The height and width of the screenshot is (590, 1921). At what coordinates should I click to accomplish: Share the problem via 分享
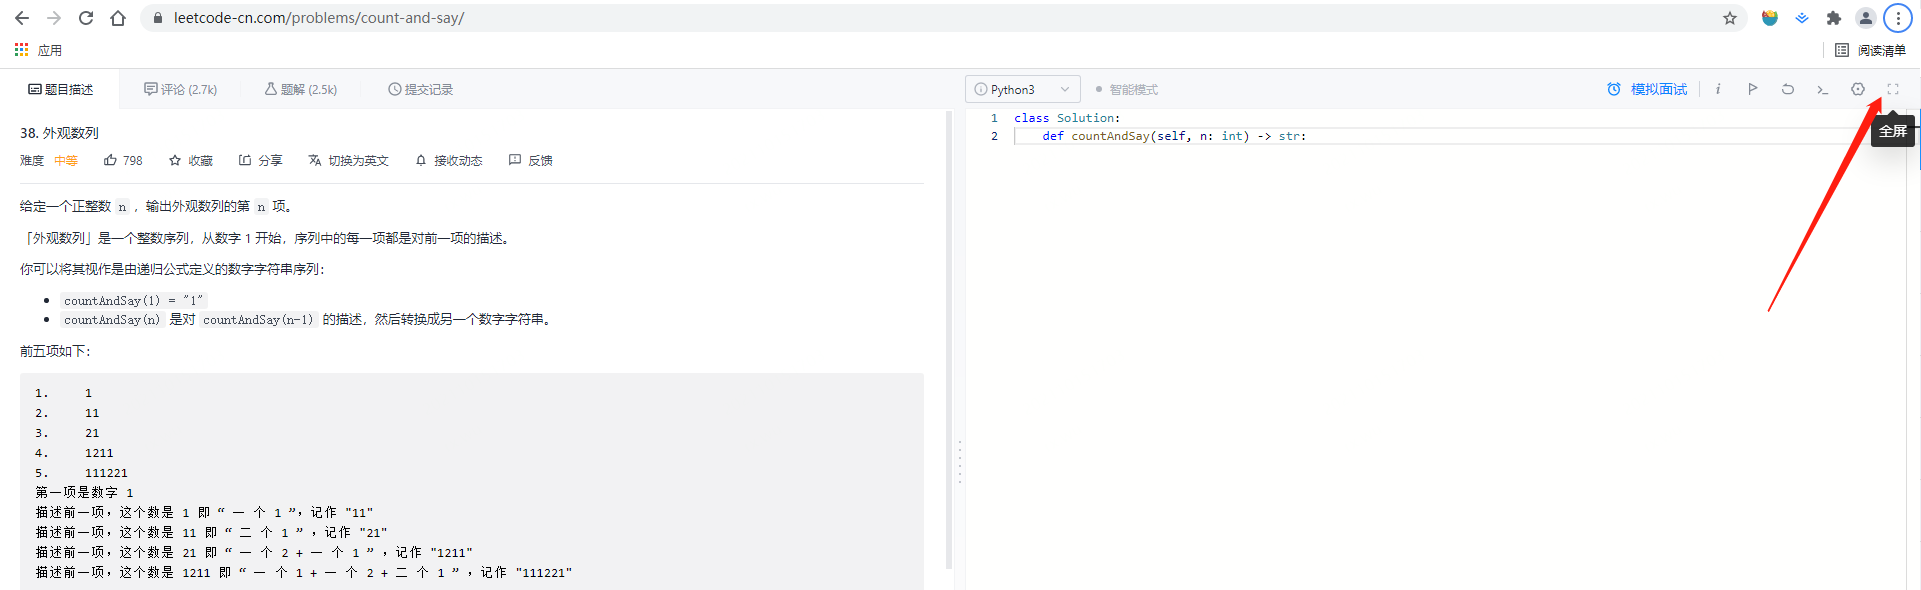coord(260,160)
